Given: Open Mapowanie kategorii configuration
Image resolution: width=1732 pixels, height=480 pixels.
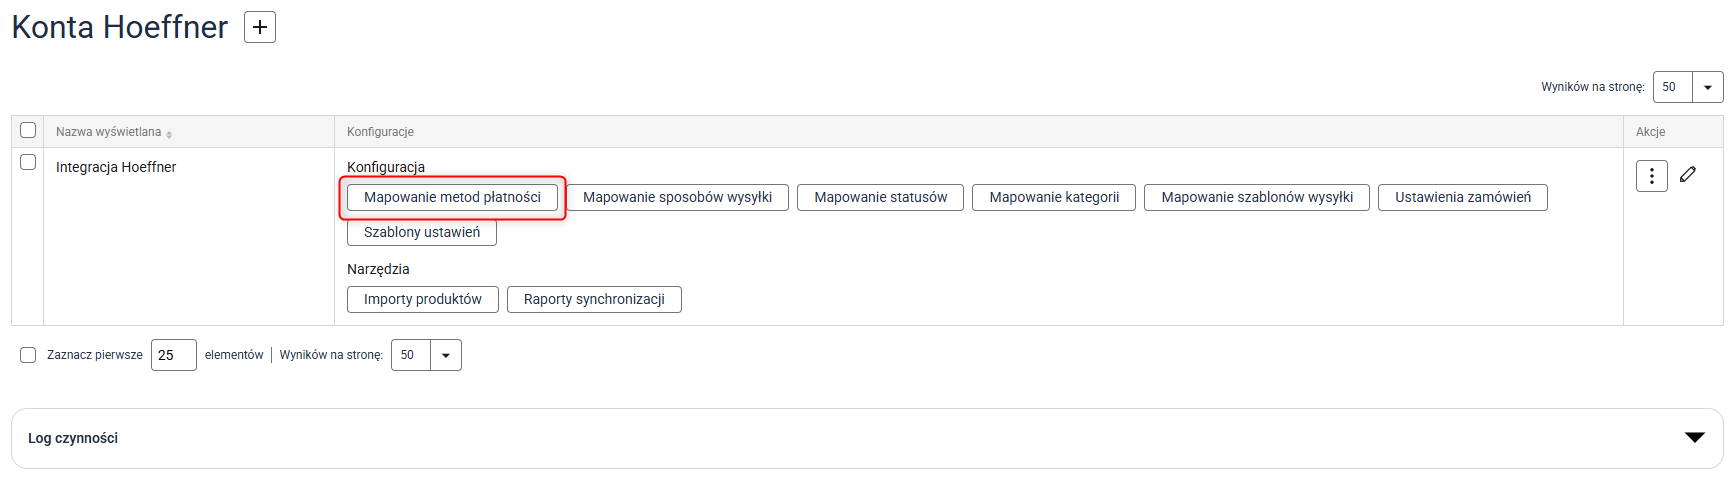Looking at the screenshot, I should pos(1054,197).
